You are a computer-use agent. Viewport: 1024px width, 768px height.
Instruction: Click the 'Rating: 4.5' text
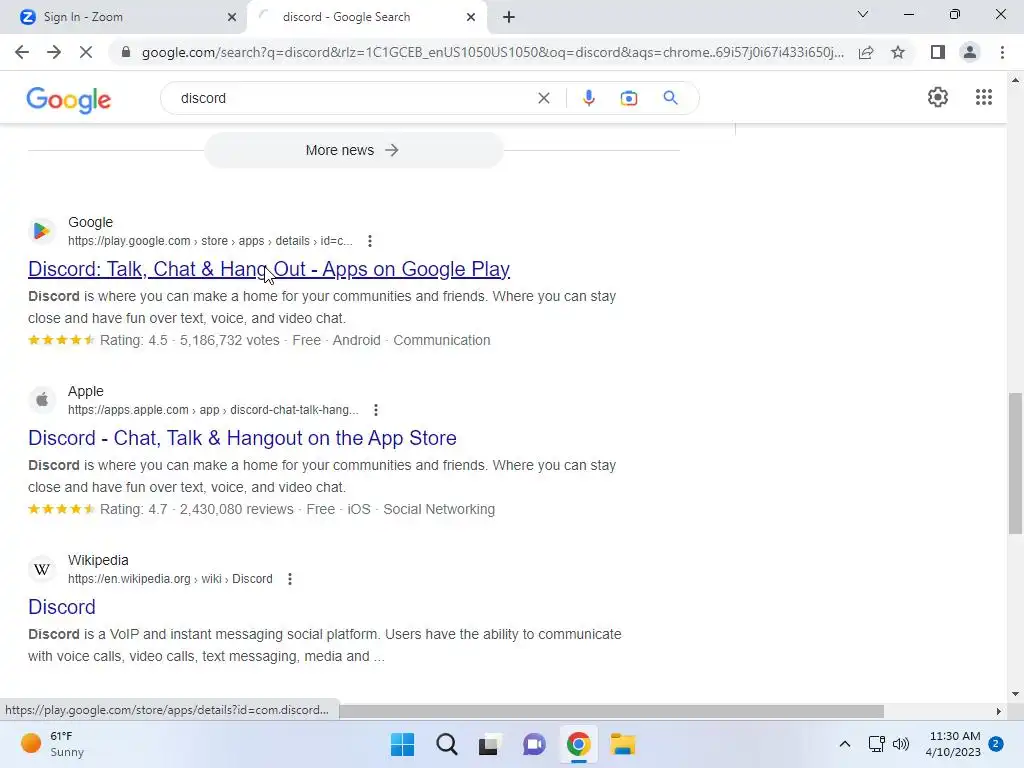pyautogui.click(x=133, y=341)
